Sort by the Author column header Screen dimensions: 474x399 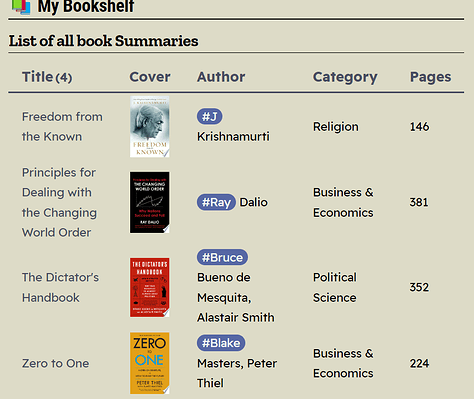(x=221, y=77)
